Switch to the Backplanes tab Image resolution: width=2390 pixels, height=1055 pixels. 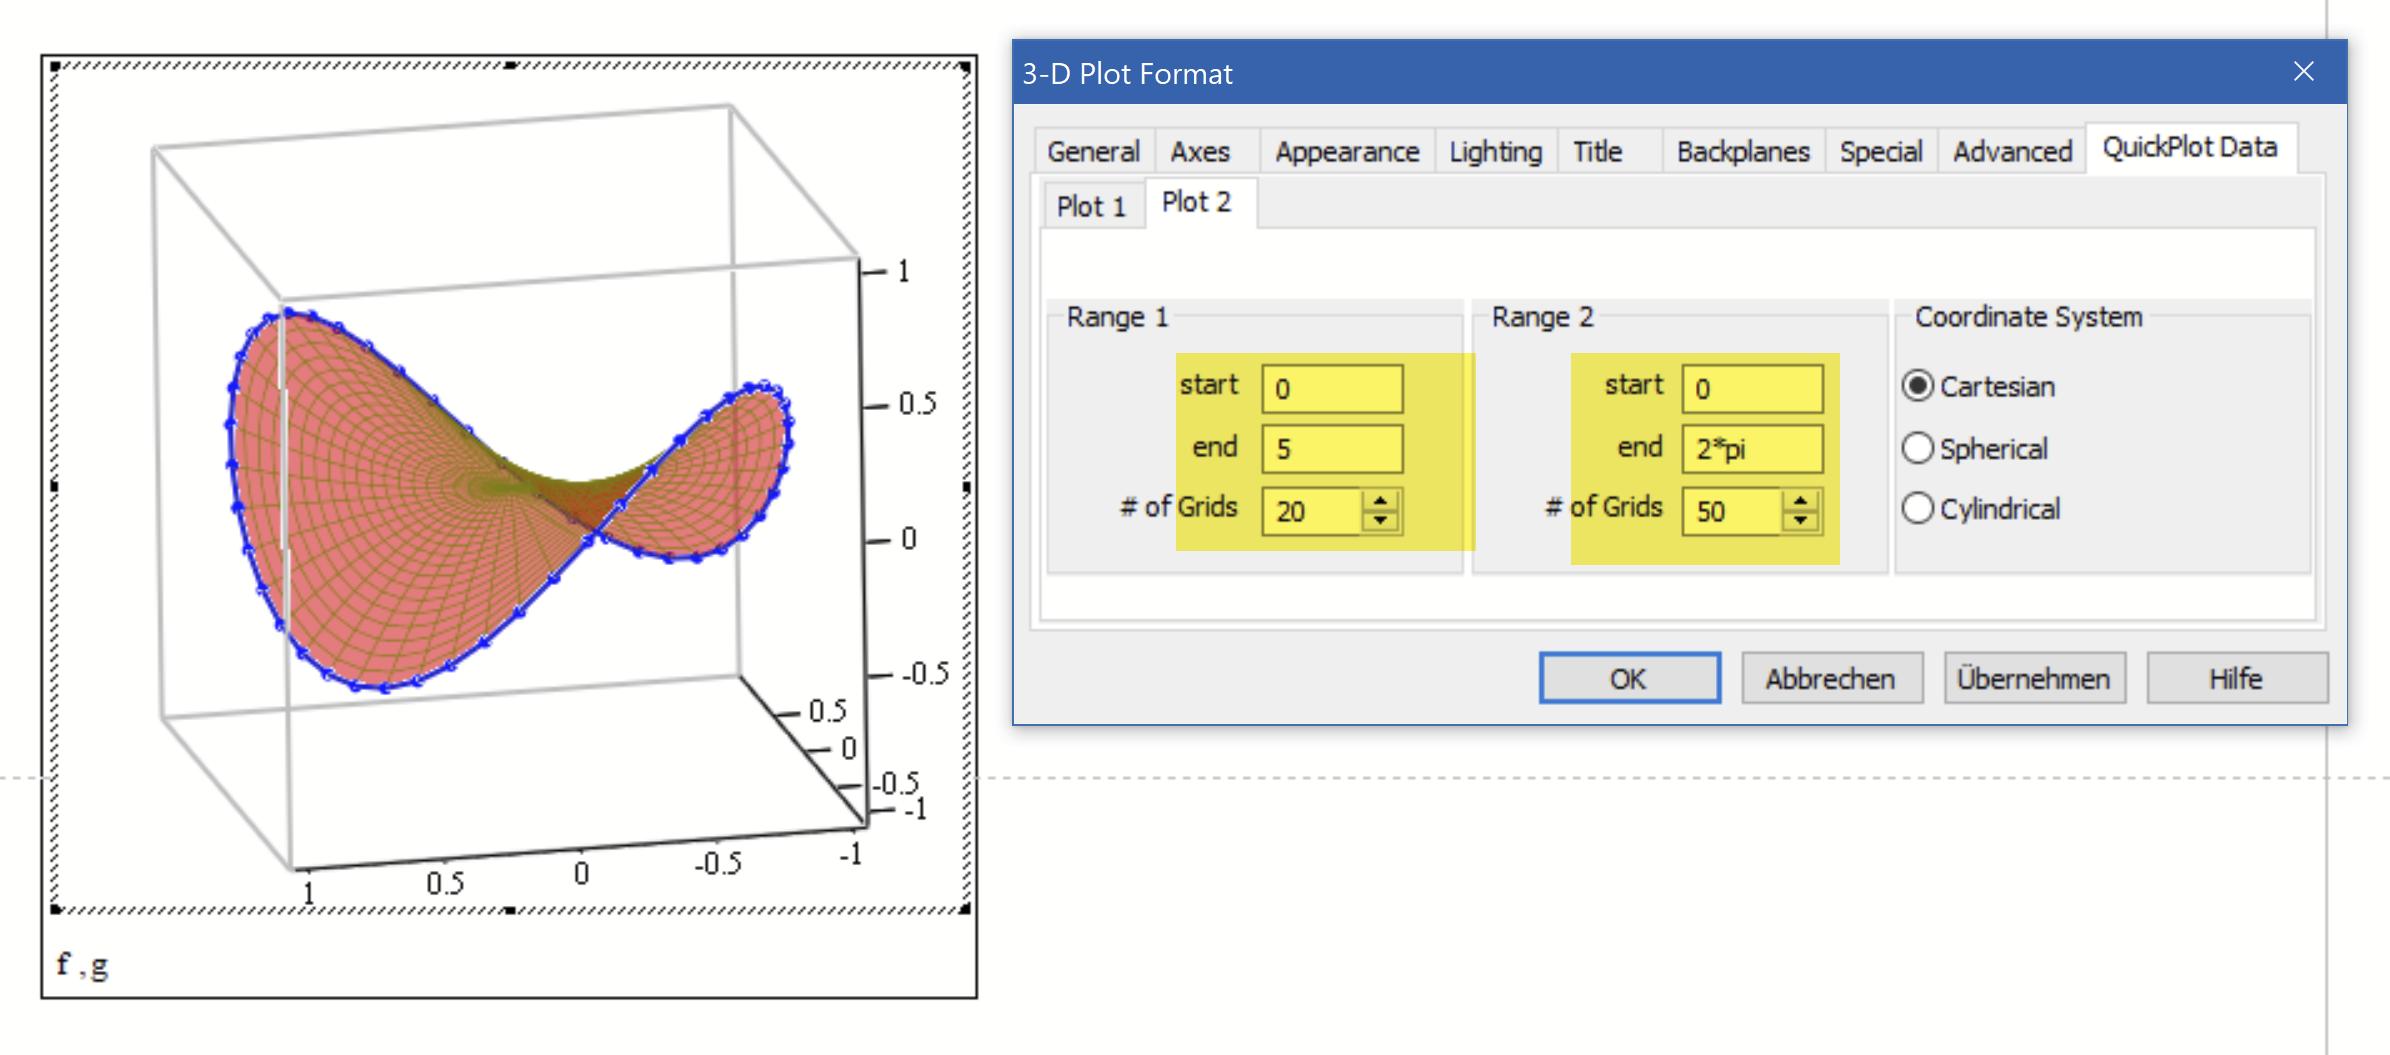1742,150
